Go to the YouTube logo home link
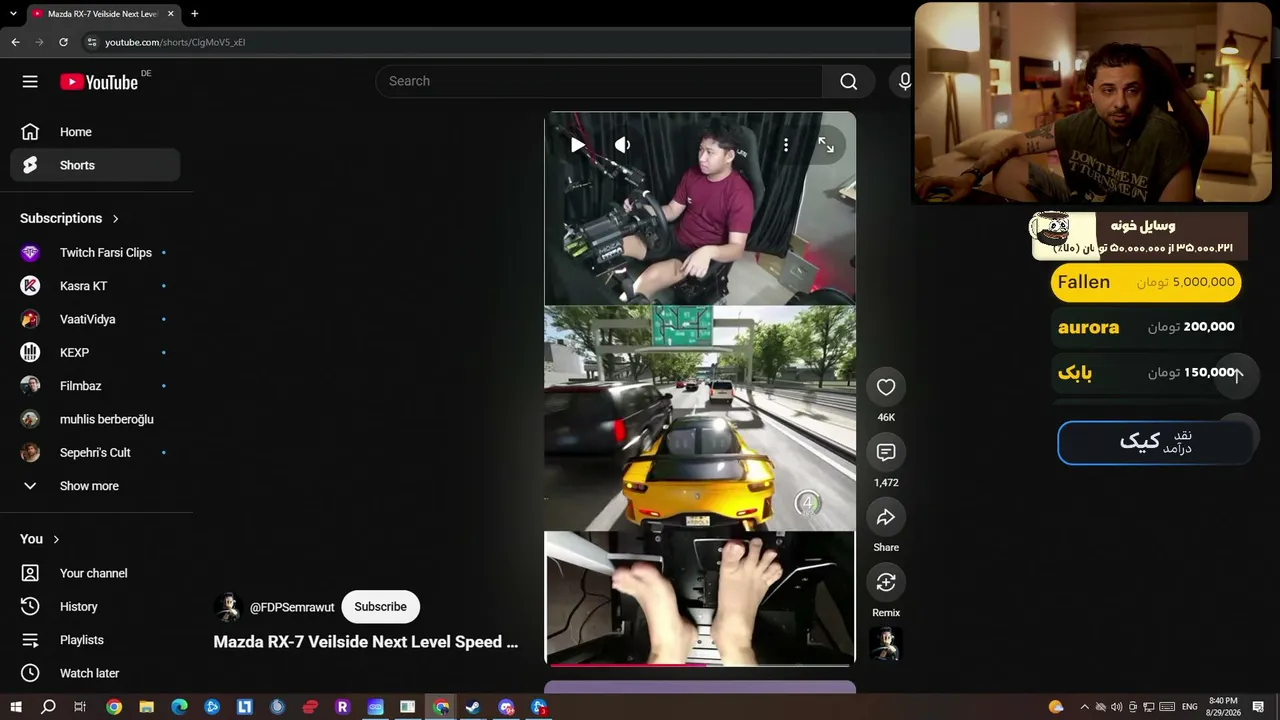This screenshot has width=1280, height=720. point(99,82)
